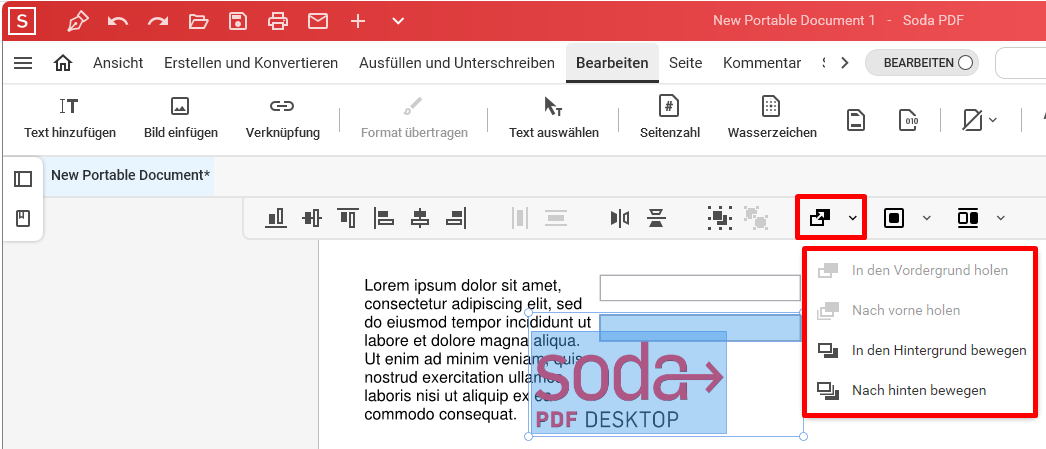
Task: Flip object horizontally
Action: tap(620, 217)
